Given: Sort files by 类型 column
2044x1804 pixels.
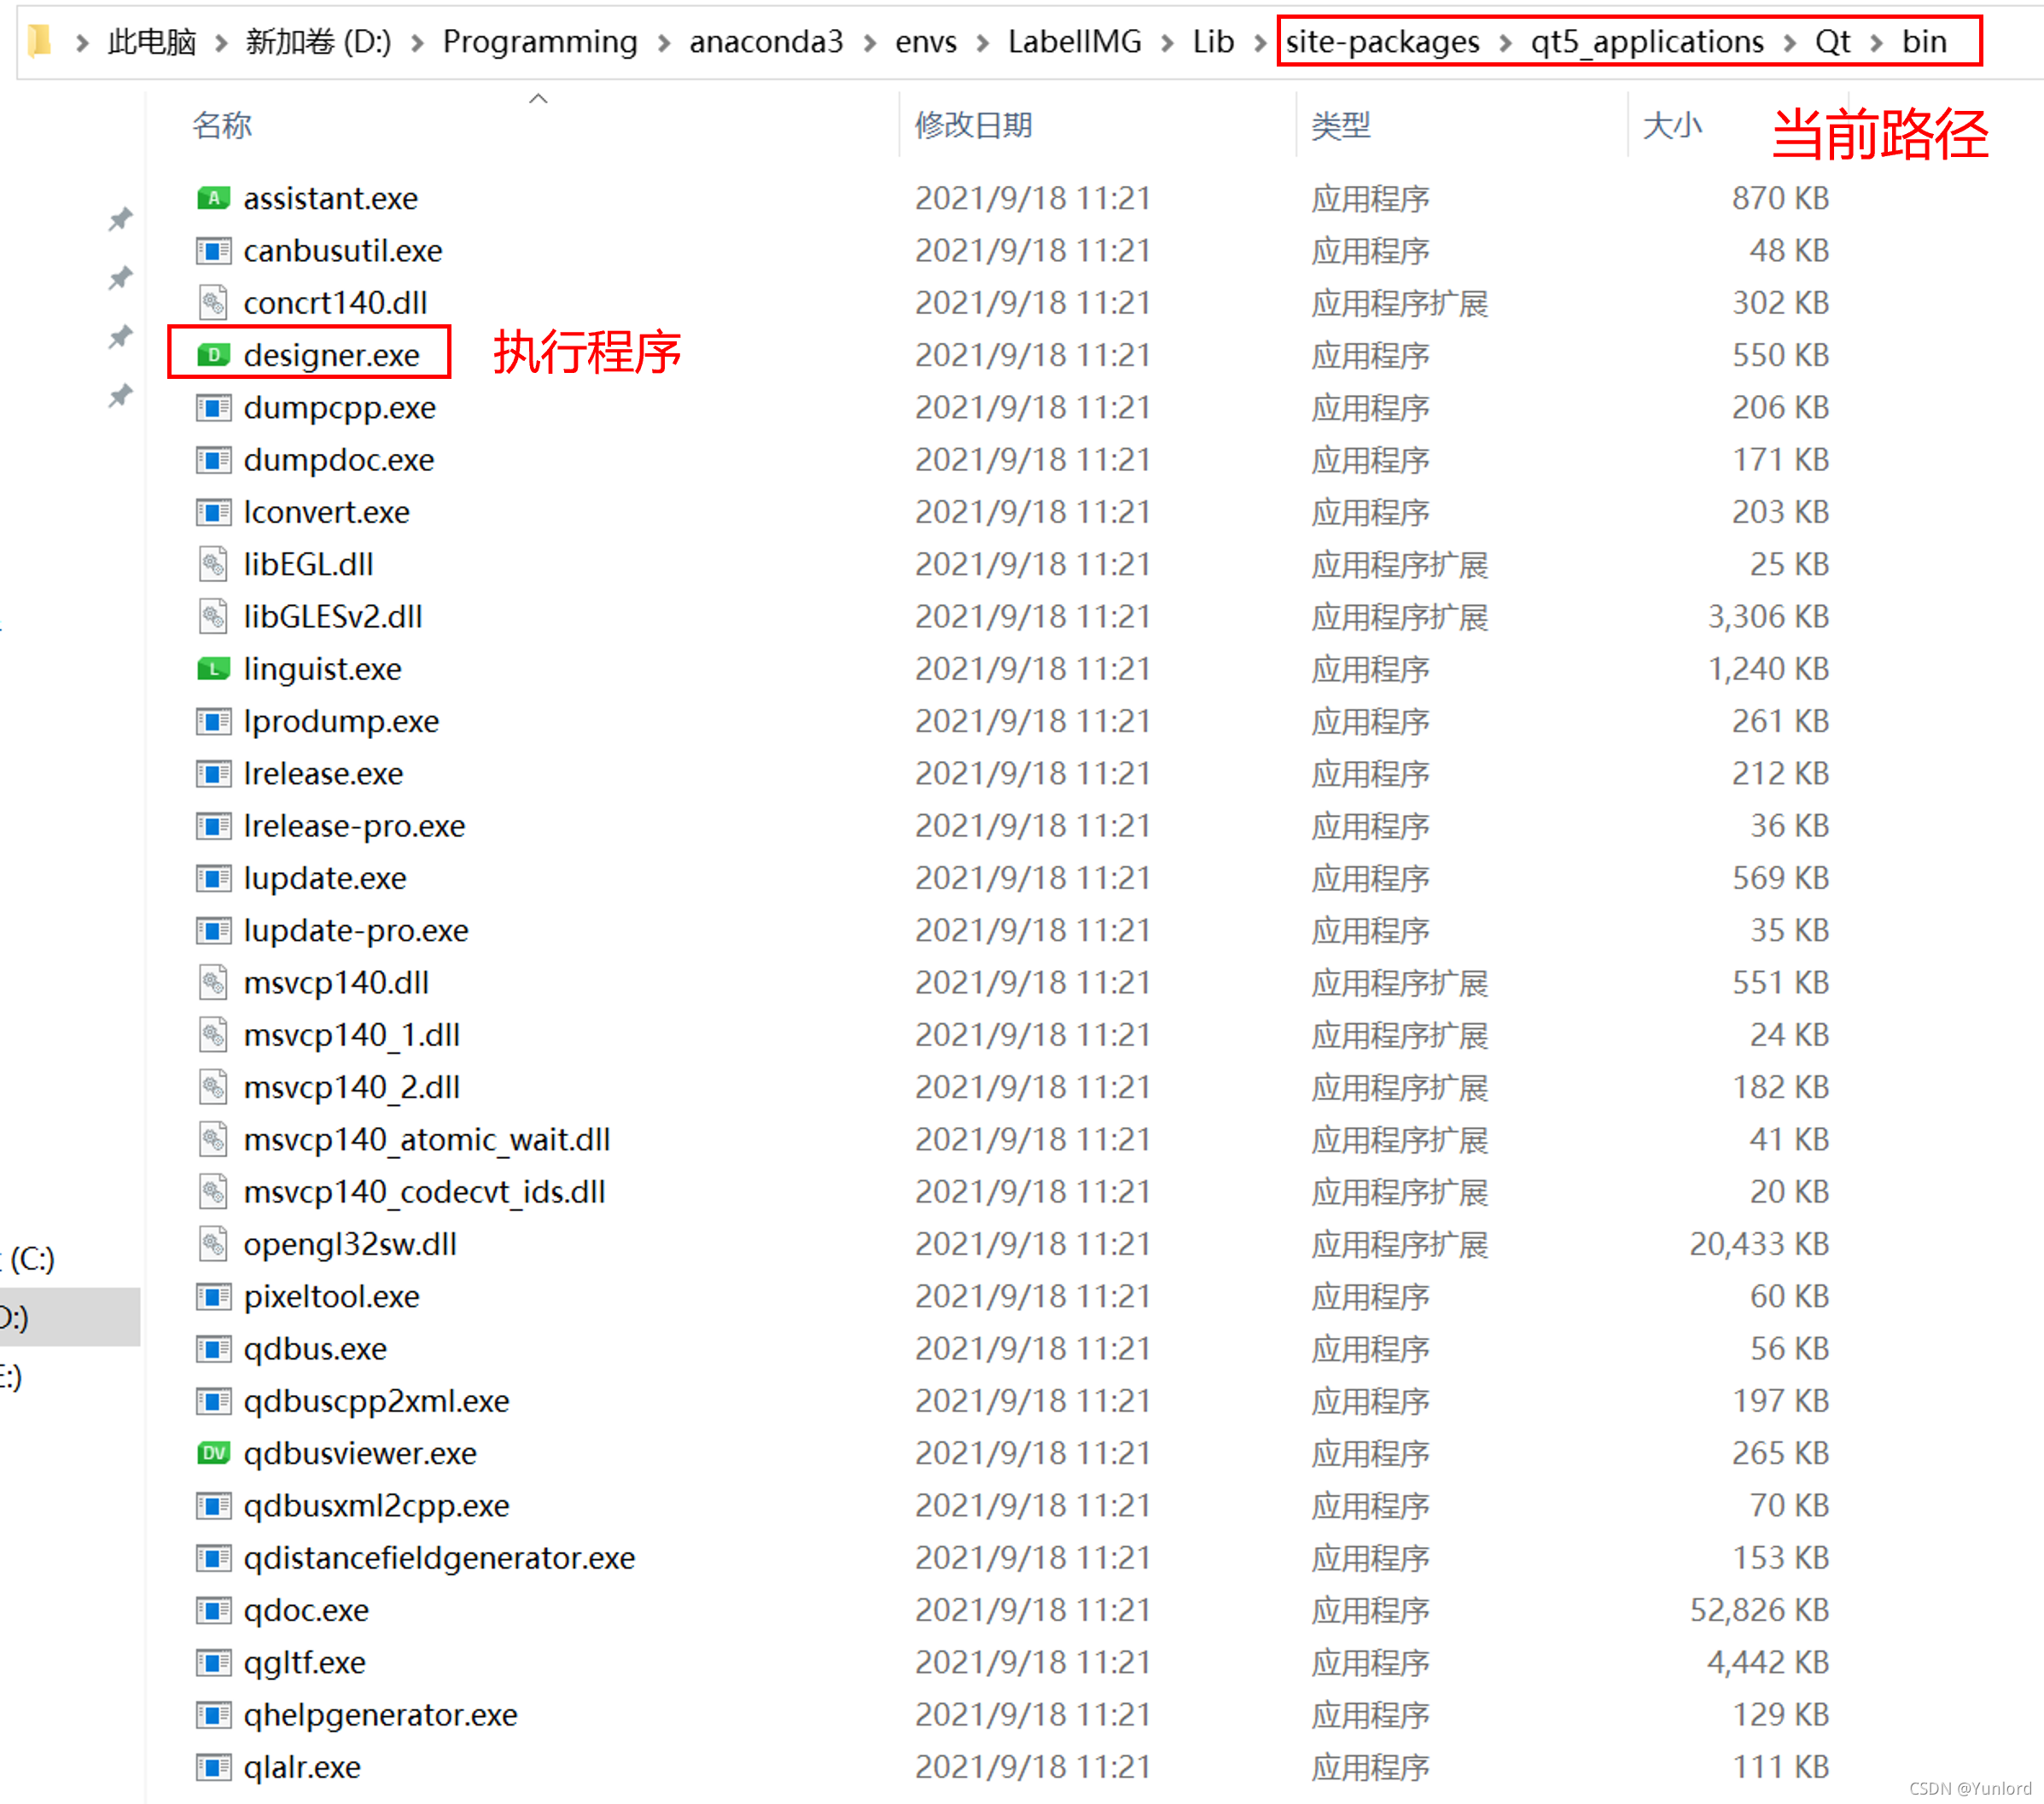Looking at the screenshot, I should point(1340,125).
